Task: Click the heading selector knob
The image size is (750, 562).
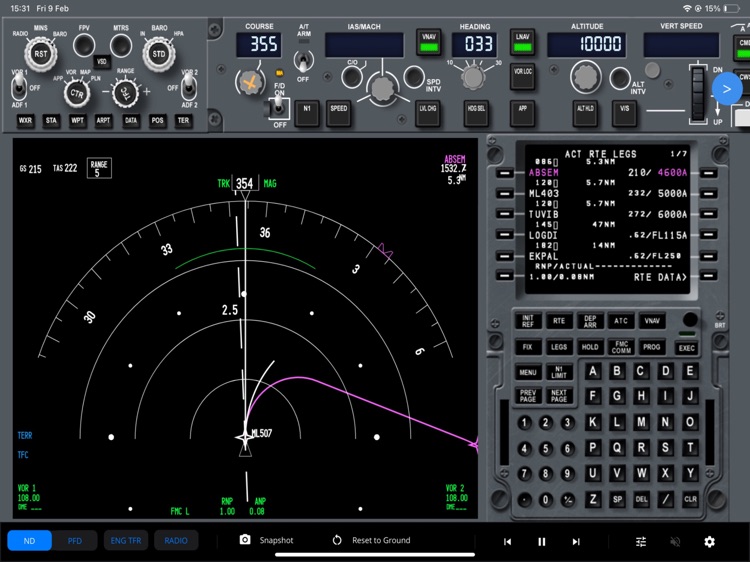Action: 473,78
